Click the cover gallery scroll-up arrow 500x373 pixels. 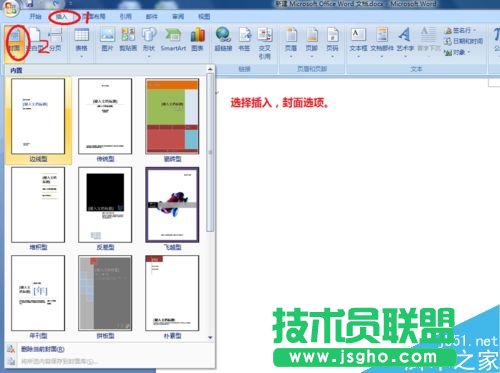(x=210, y=69)
